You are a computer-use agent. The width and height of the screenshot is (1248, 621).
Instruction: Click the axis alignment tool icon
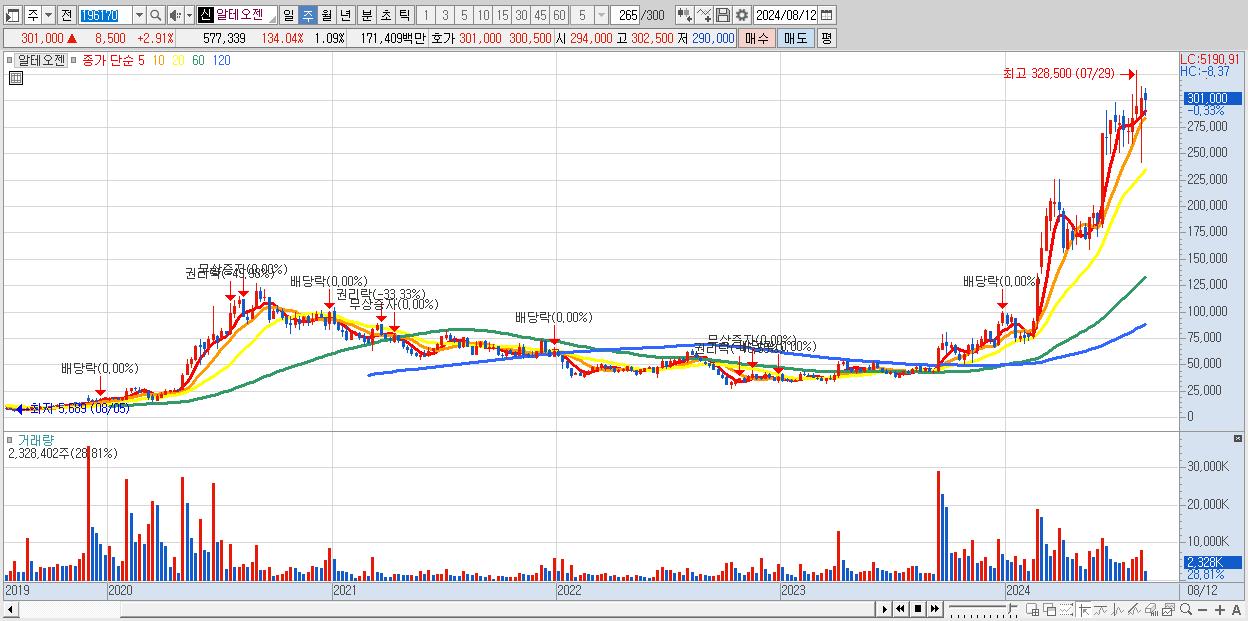1084,609
